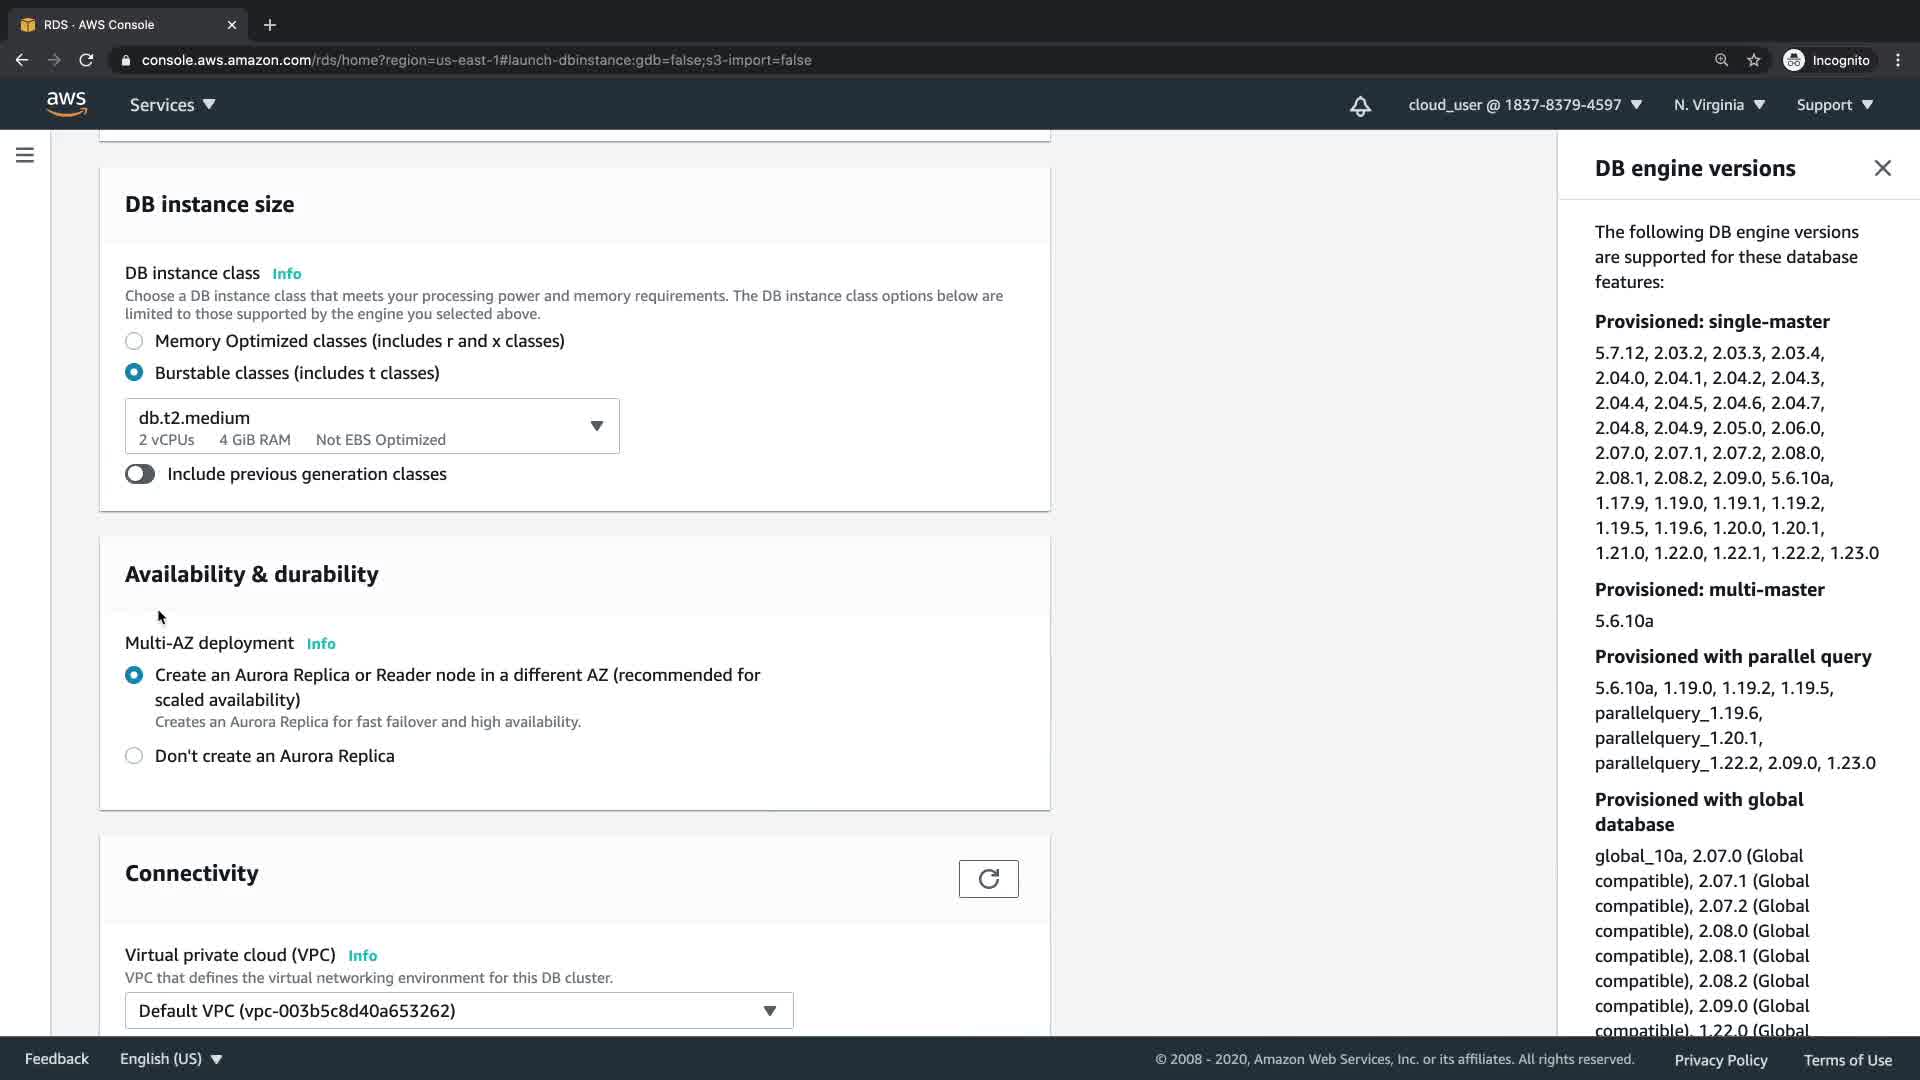Viewport: 1920px width, 1080px height.
Task: Click the Feedback button in footer
Action: click(x=57, y=1059)
